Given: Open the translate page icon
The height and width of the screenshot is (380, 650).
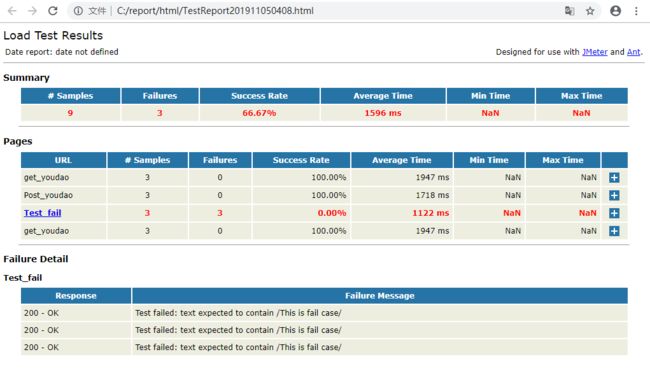Looking at the screenshot, I should coord(570,11).
